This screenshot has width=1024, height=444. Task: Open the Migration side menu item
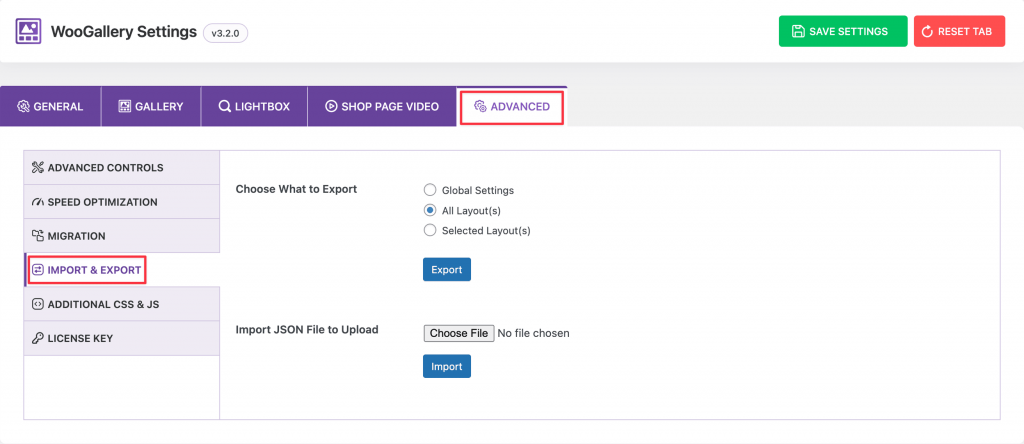pos(121,236)
